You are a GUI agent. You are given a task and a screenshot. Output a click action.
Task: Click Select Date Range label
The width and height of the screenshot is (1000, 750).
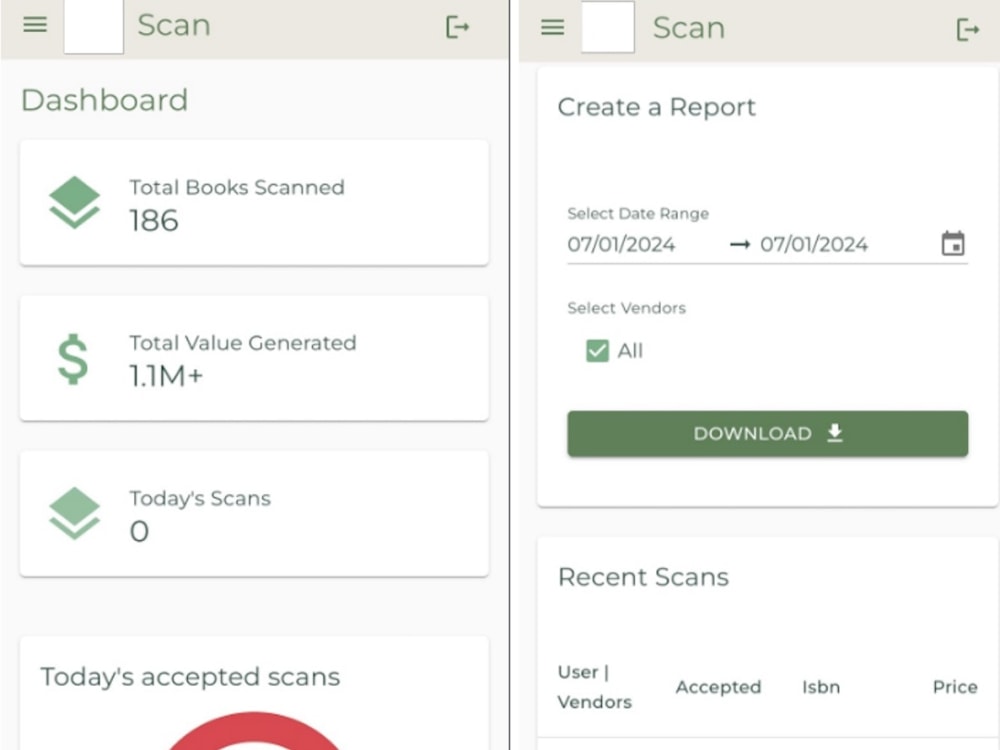point(638,214)
